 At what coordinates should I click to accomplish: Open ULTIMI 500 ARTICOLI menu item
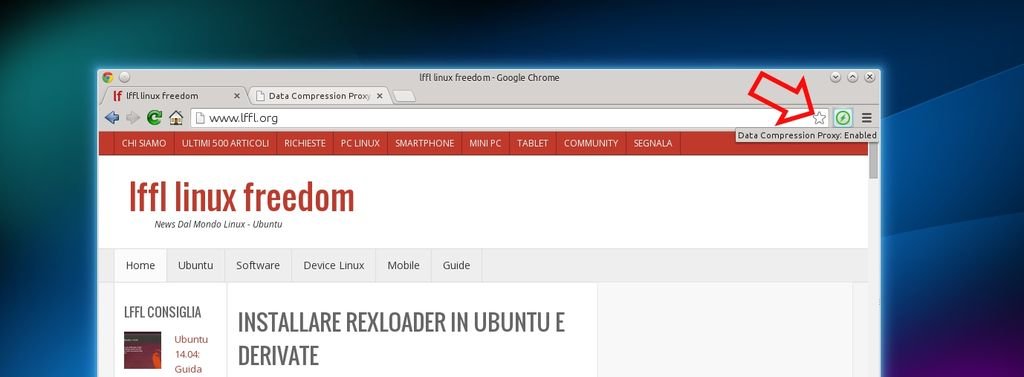pos(225,143)
